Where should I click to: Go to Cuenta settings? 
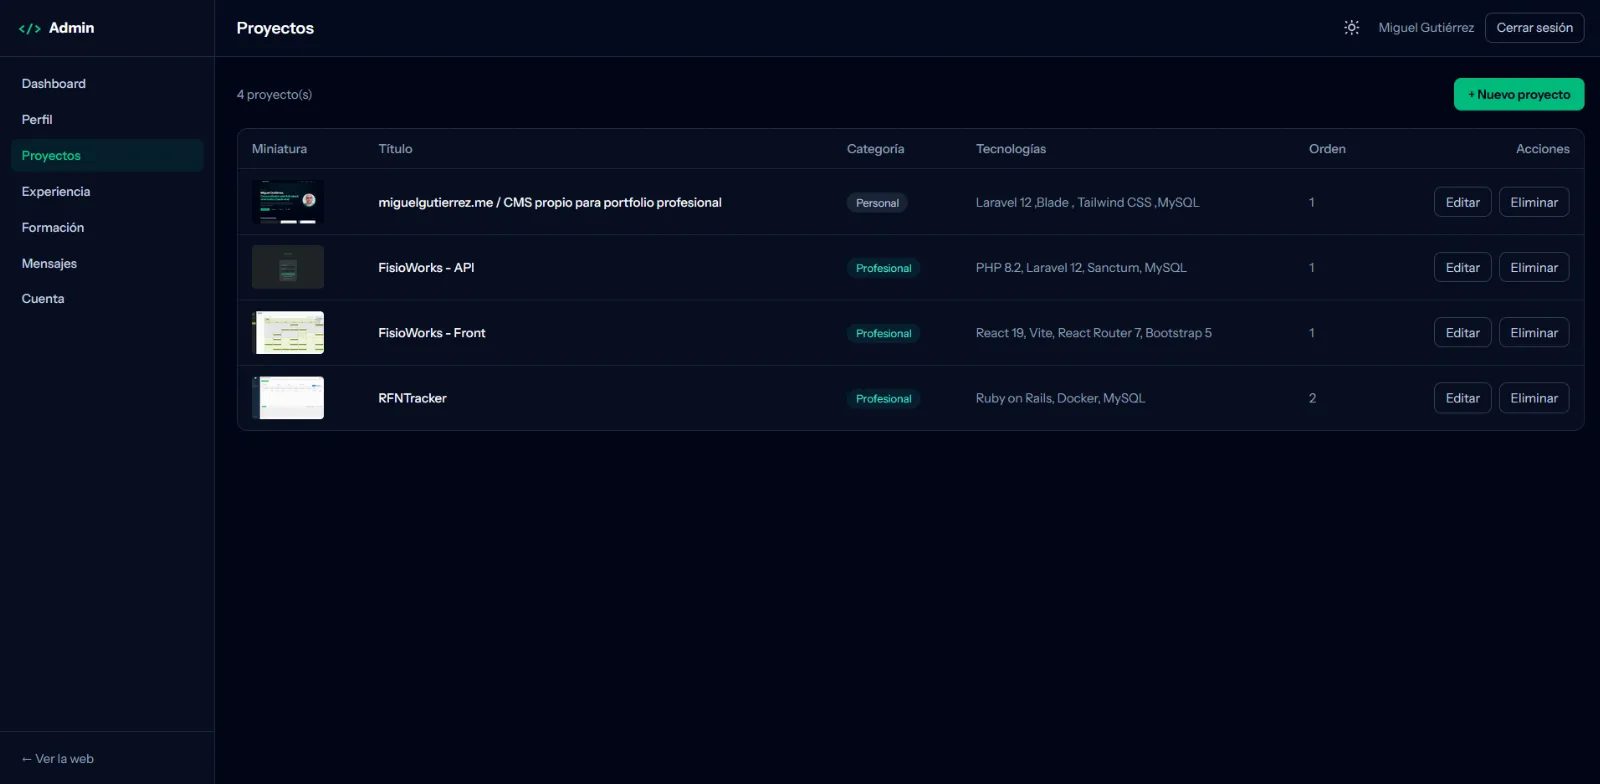107,299
